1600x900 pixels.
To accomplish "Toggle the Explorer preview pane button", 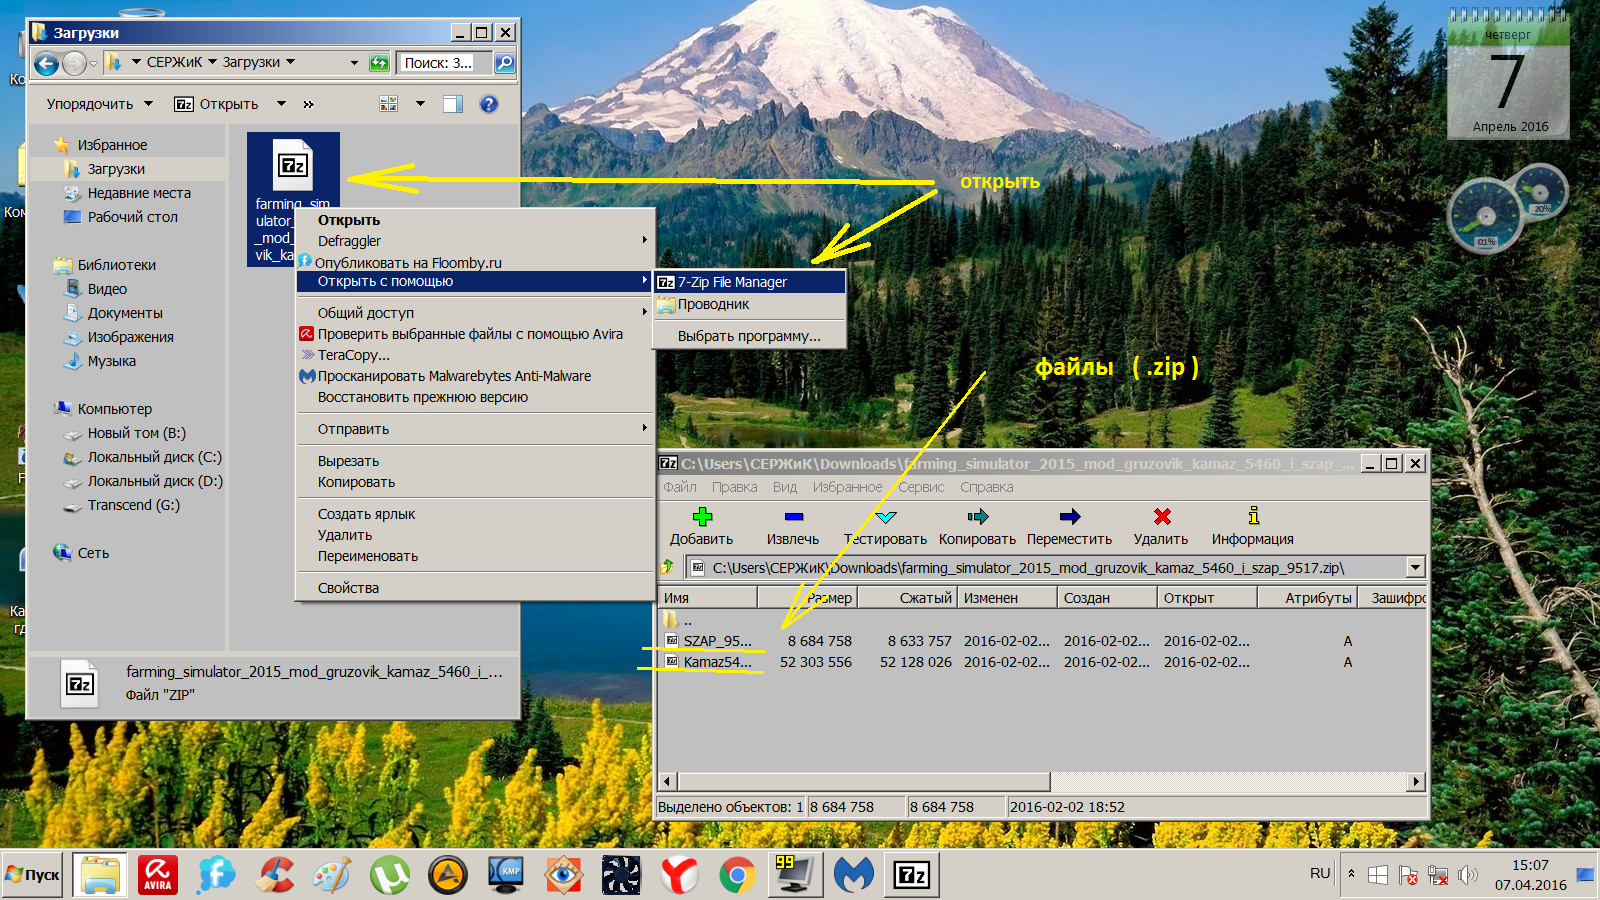I will click(453, 104).
